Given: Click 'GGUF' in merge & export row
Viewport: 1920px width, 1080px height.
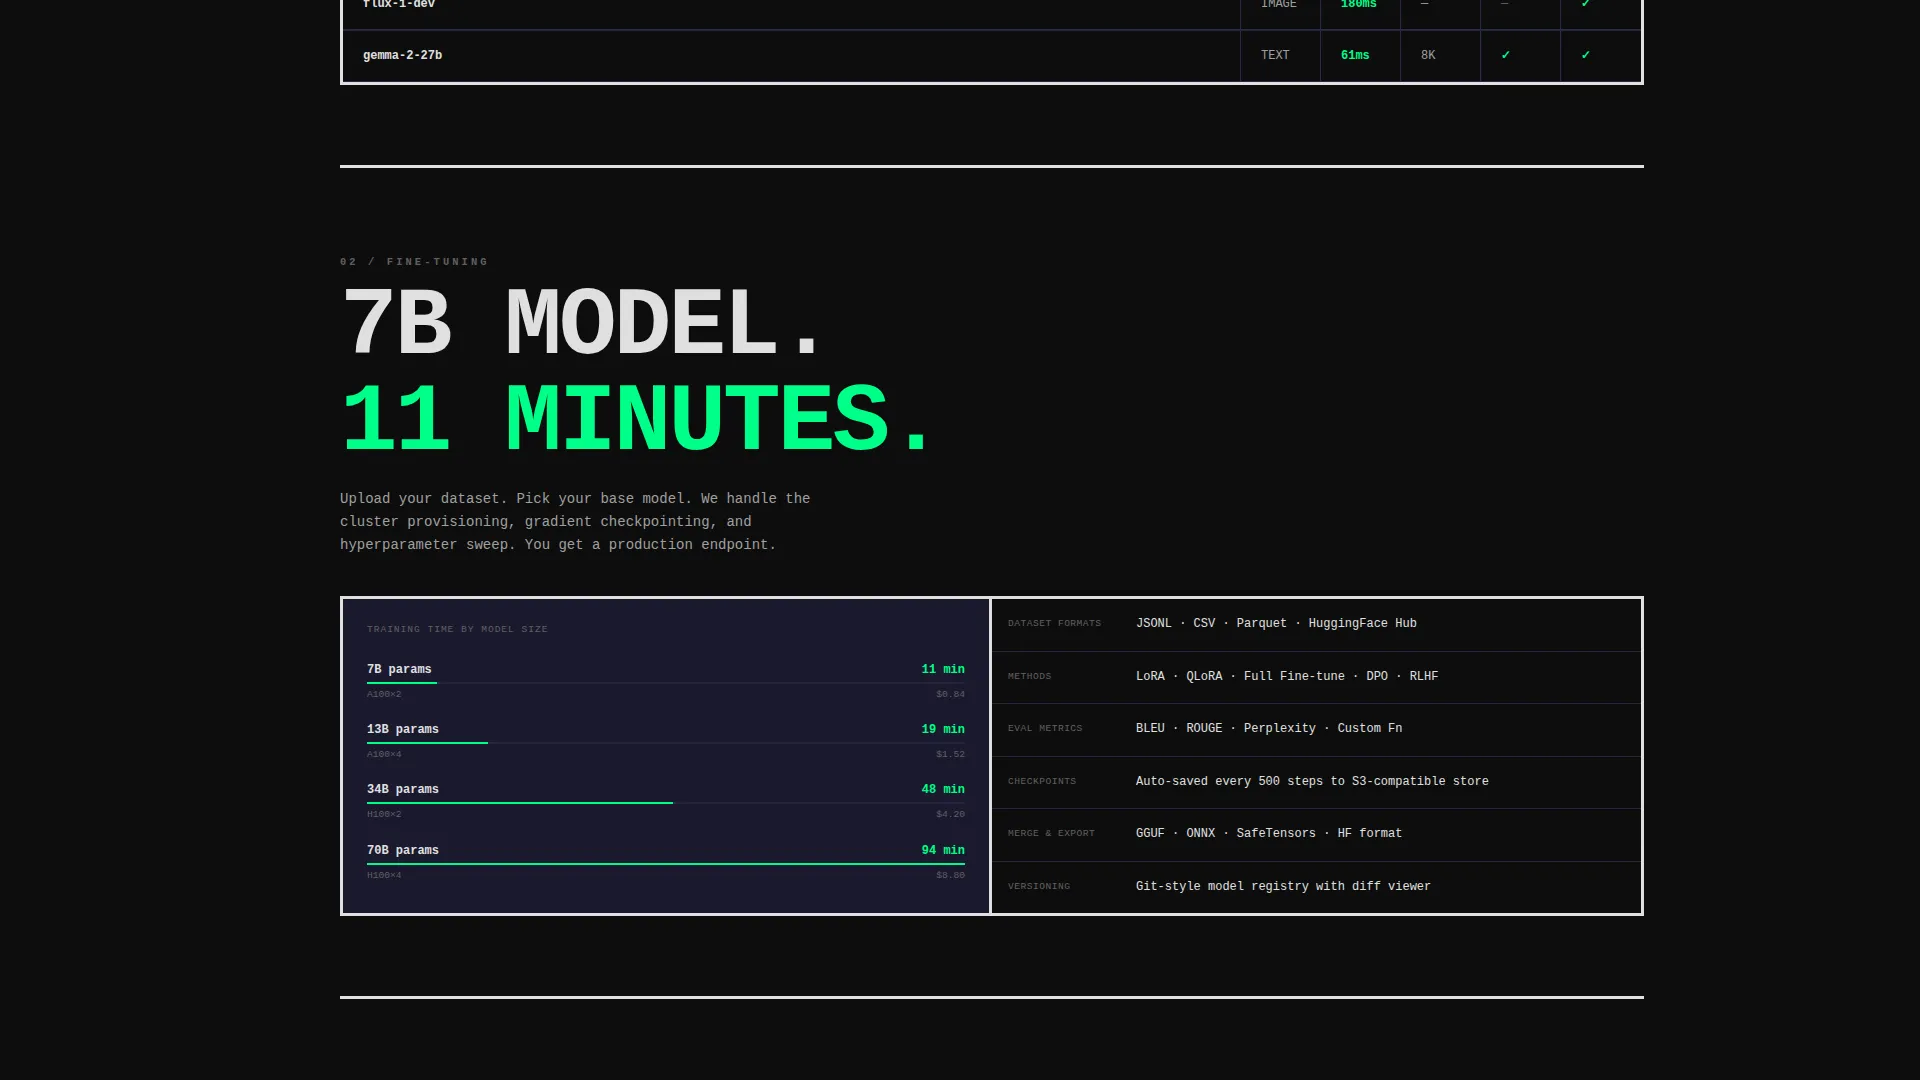Looking at the screenshot, I should [x=1150, y=833].
